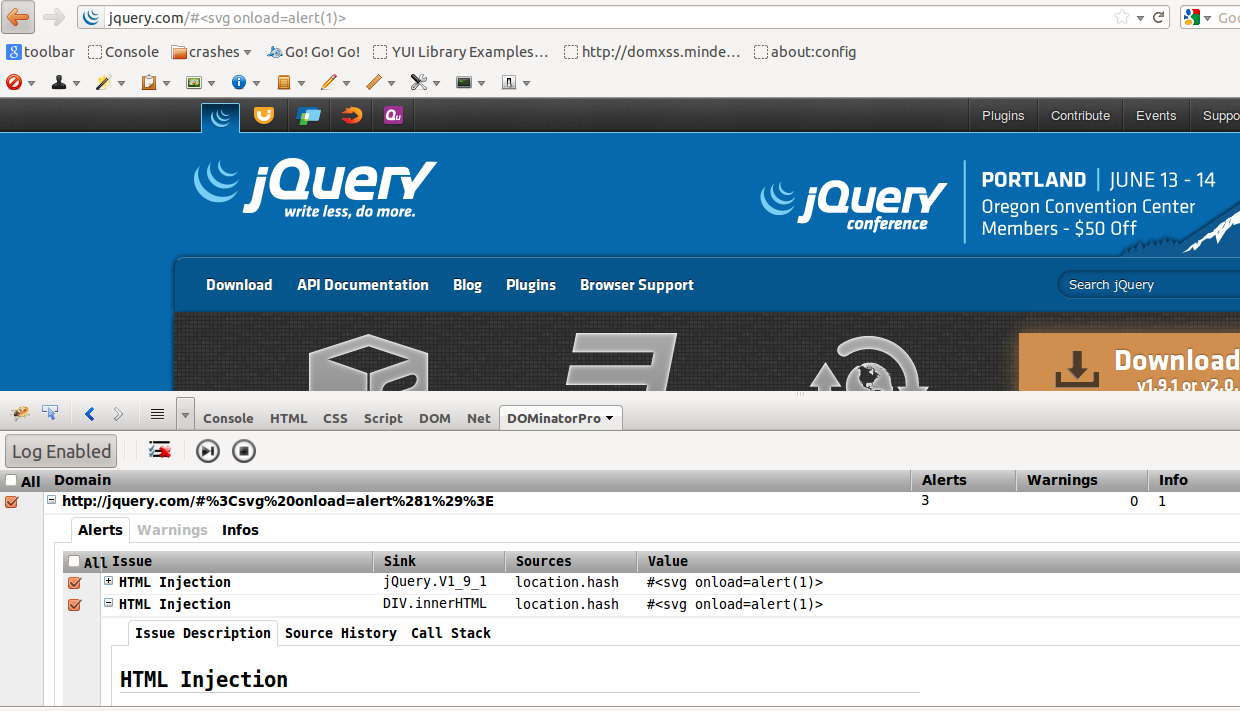Bookmark page with the star icon
This screenshot has width=1240, height=711.
pos(1122,17)
